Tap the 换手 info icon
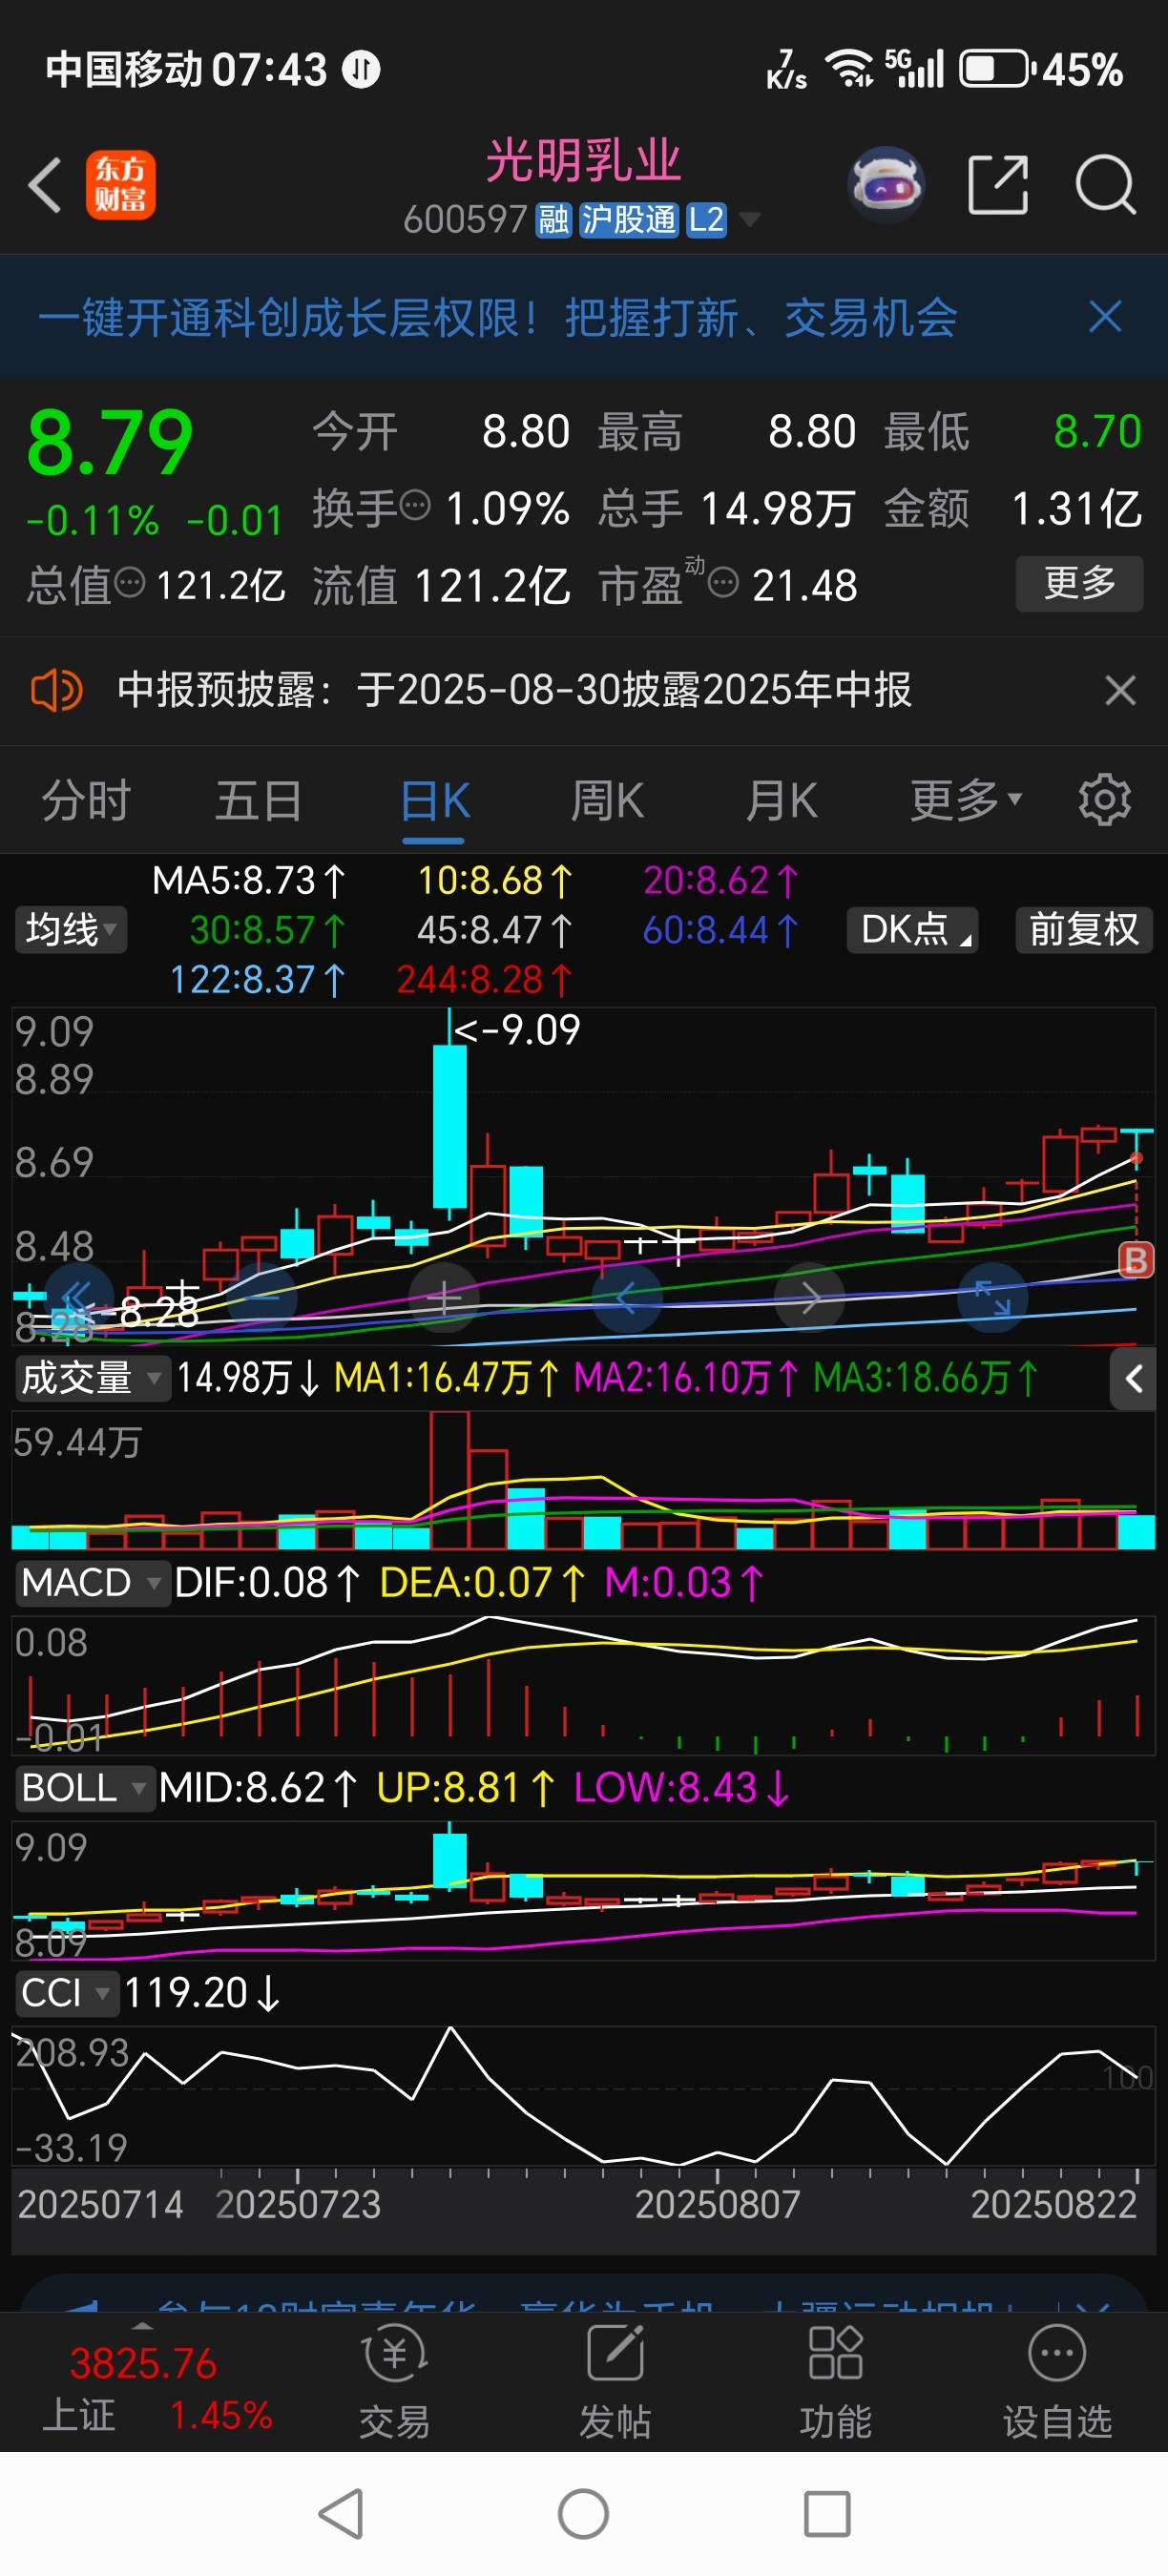 (415, 505)
